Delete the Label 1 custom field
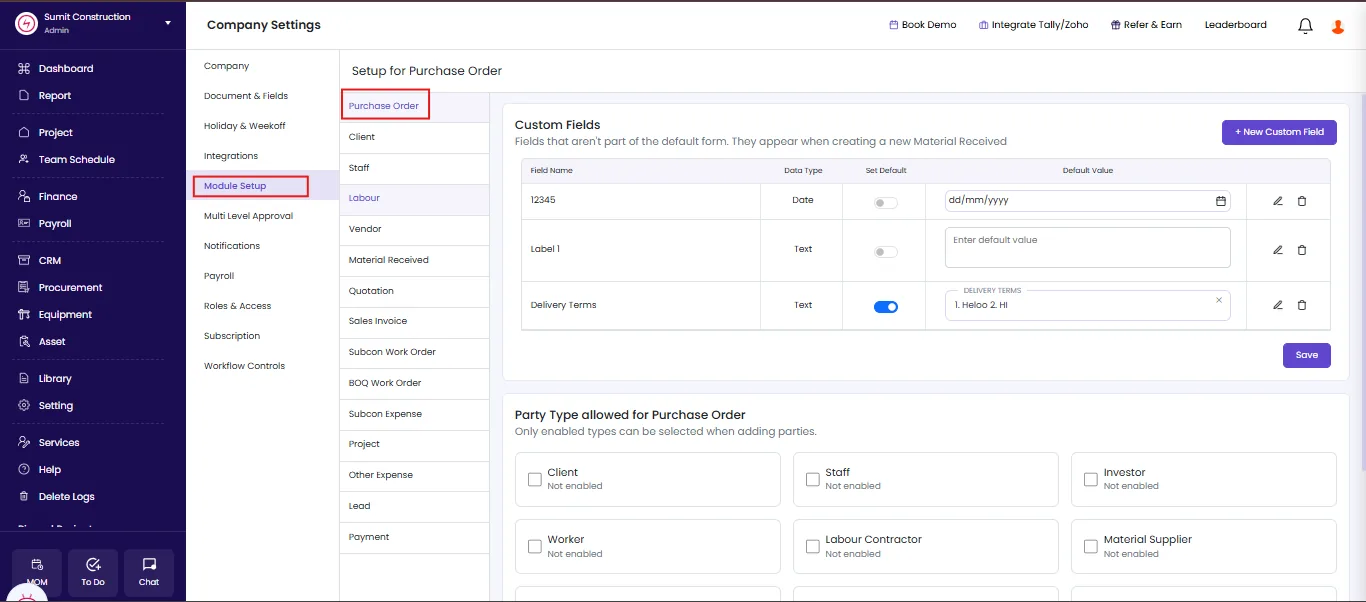The height and width of the screenshot is (602, 1366). click(1301, 250)
